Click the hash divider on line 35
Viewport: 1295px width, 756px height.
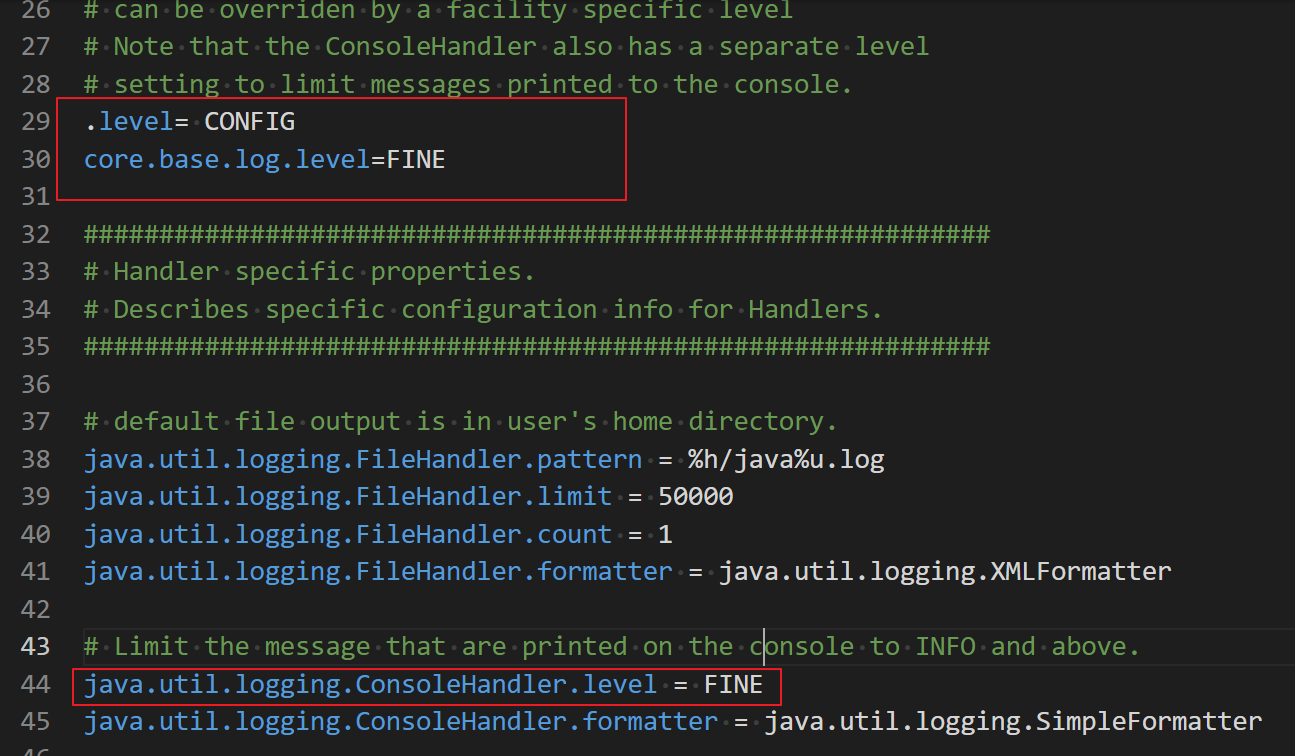[537, 347]
